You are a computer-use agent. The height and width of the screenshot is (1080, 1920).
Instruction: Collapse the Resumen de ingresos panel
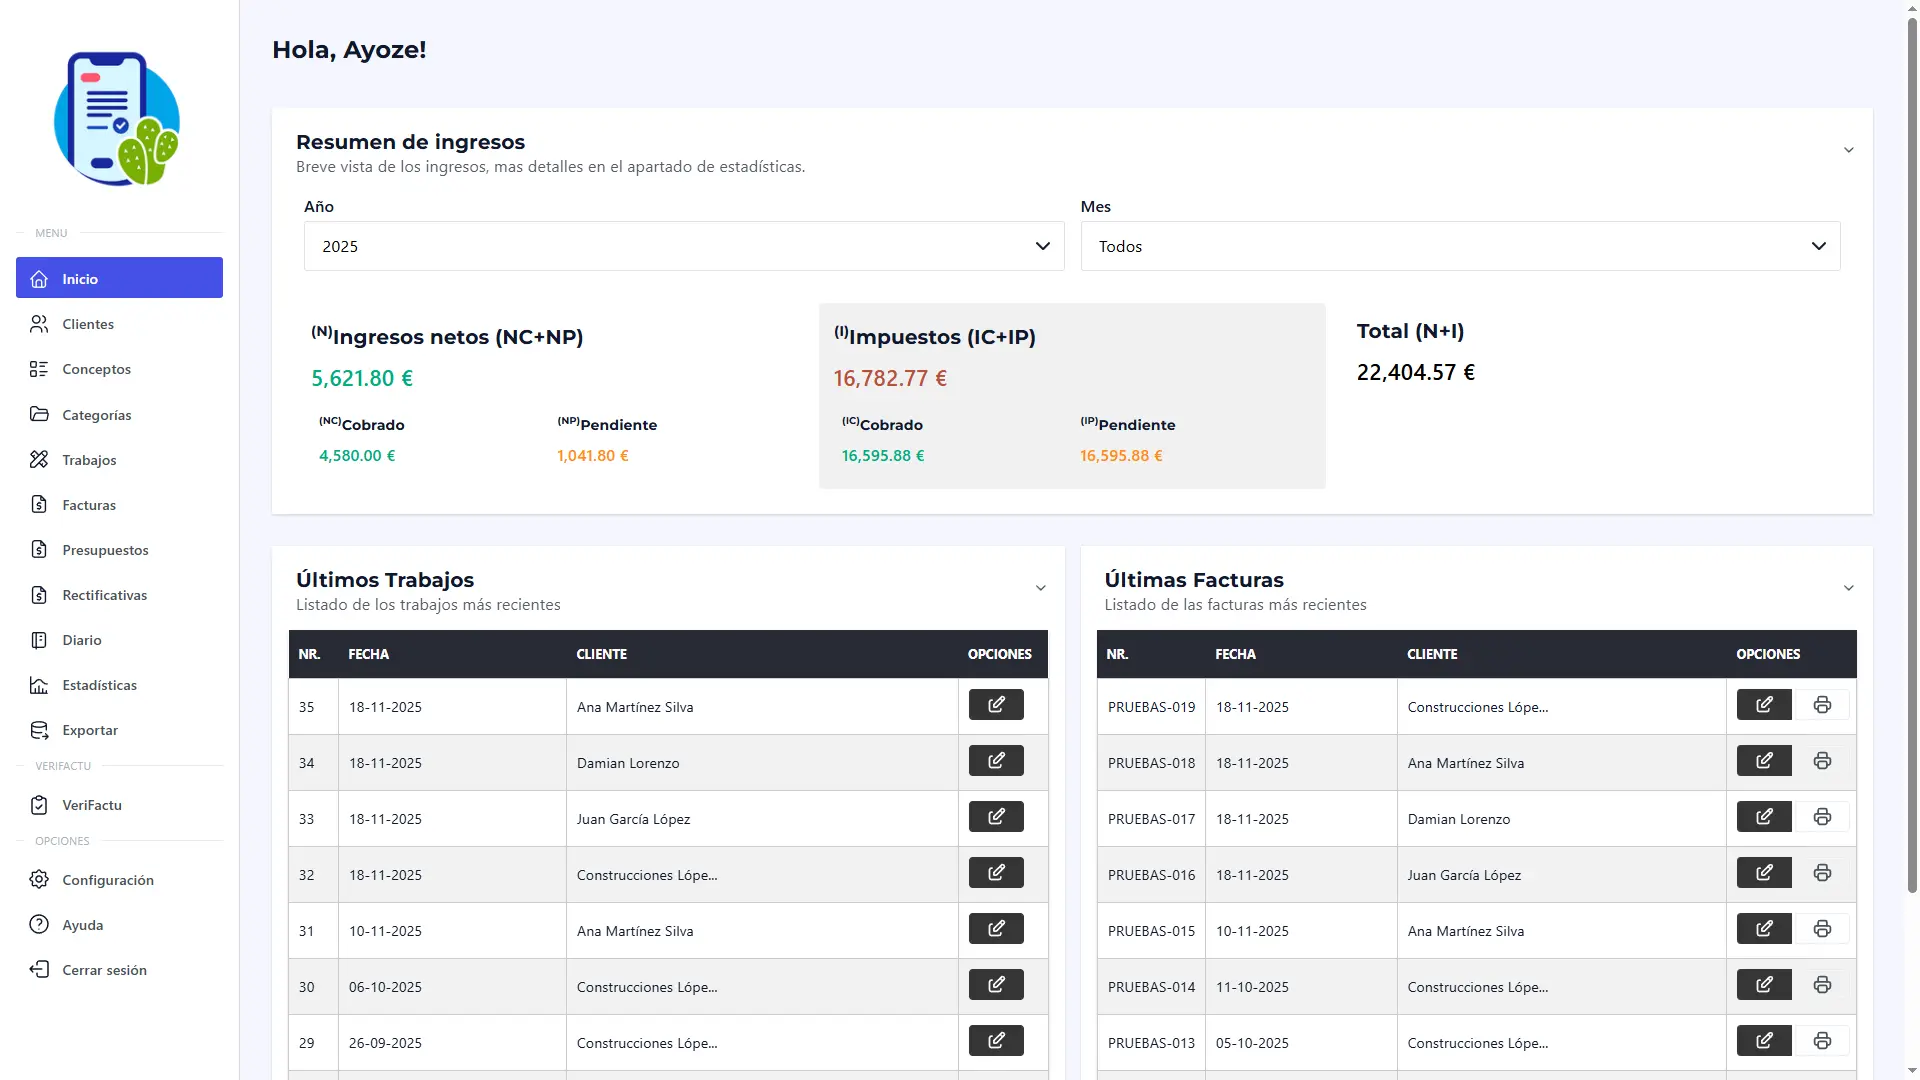coord(1849,150)
